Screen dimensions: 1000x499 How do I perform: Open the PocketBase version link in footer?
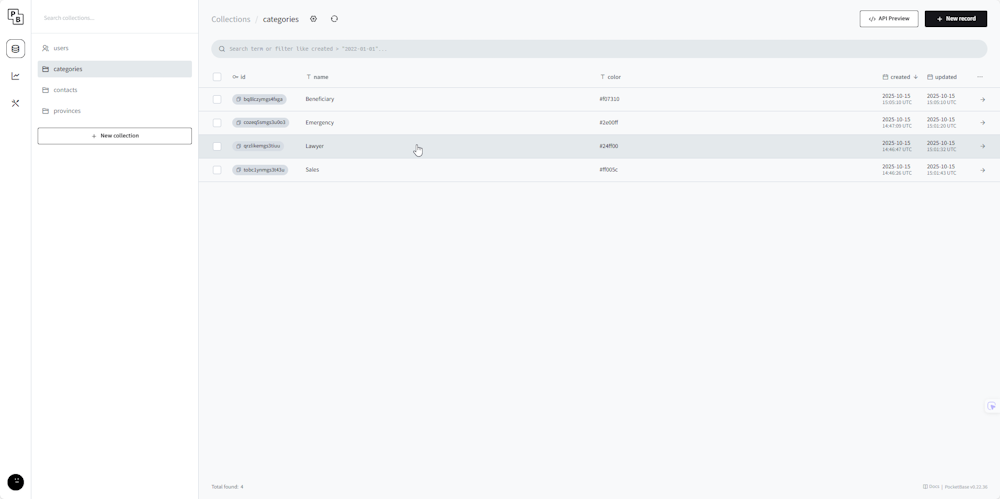tap(966, 487)
